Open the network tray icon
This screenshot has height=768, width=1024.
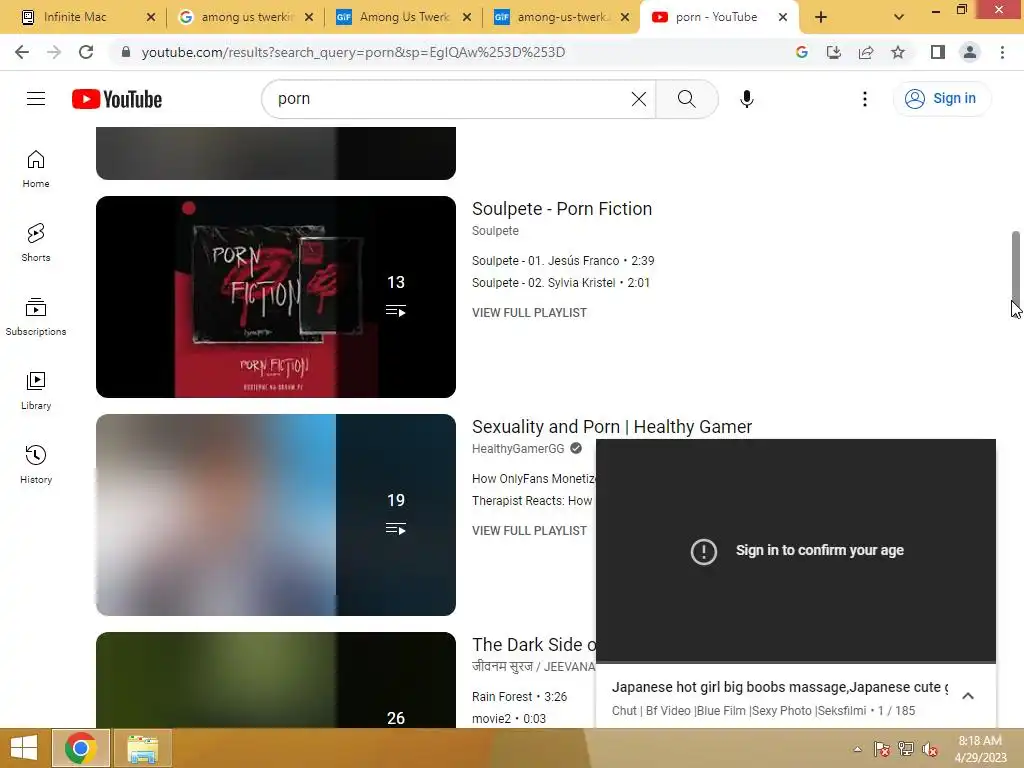point(906,749)
